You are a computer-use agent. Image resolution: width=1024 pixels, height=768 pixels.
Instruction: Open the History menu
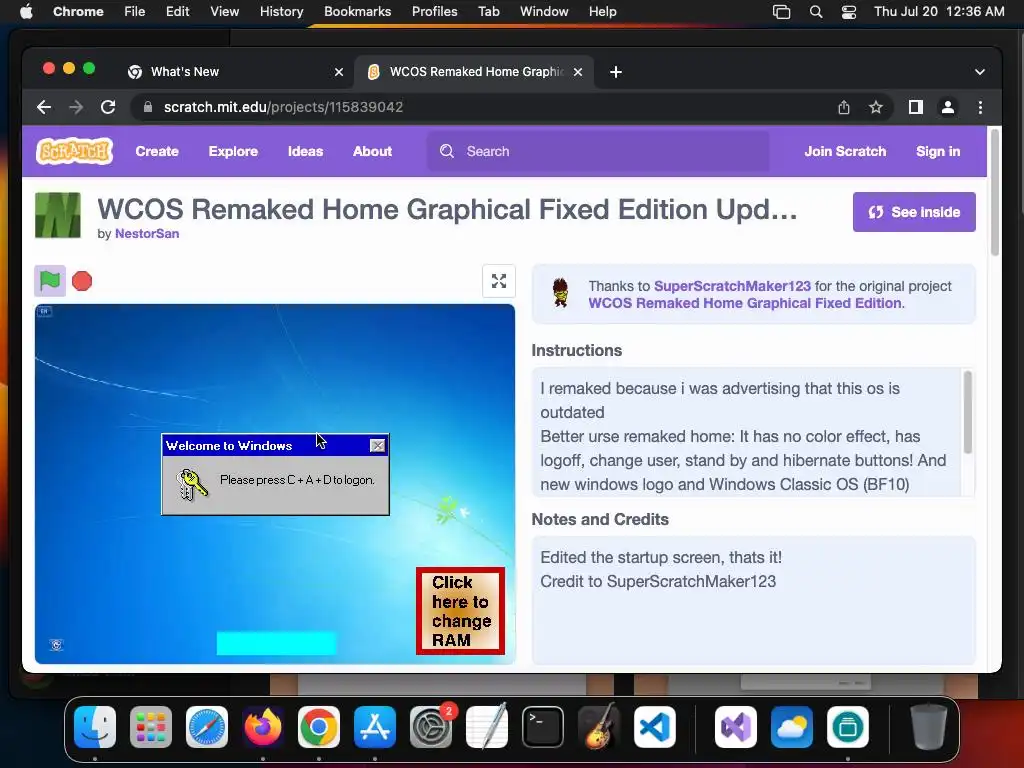pos(281,11)
